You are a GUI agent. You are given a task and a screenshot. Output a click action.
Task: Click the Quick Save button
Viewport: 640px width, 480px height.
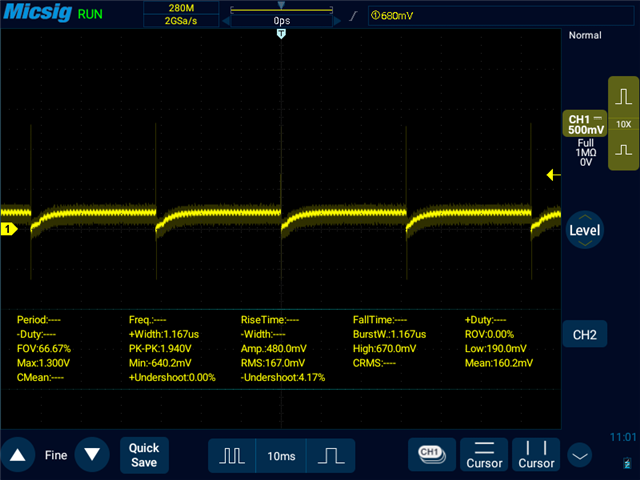click(144, 455)
